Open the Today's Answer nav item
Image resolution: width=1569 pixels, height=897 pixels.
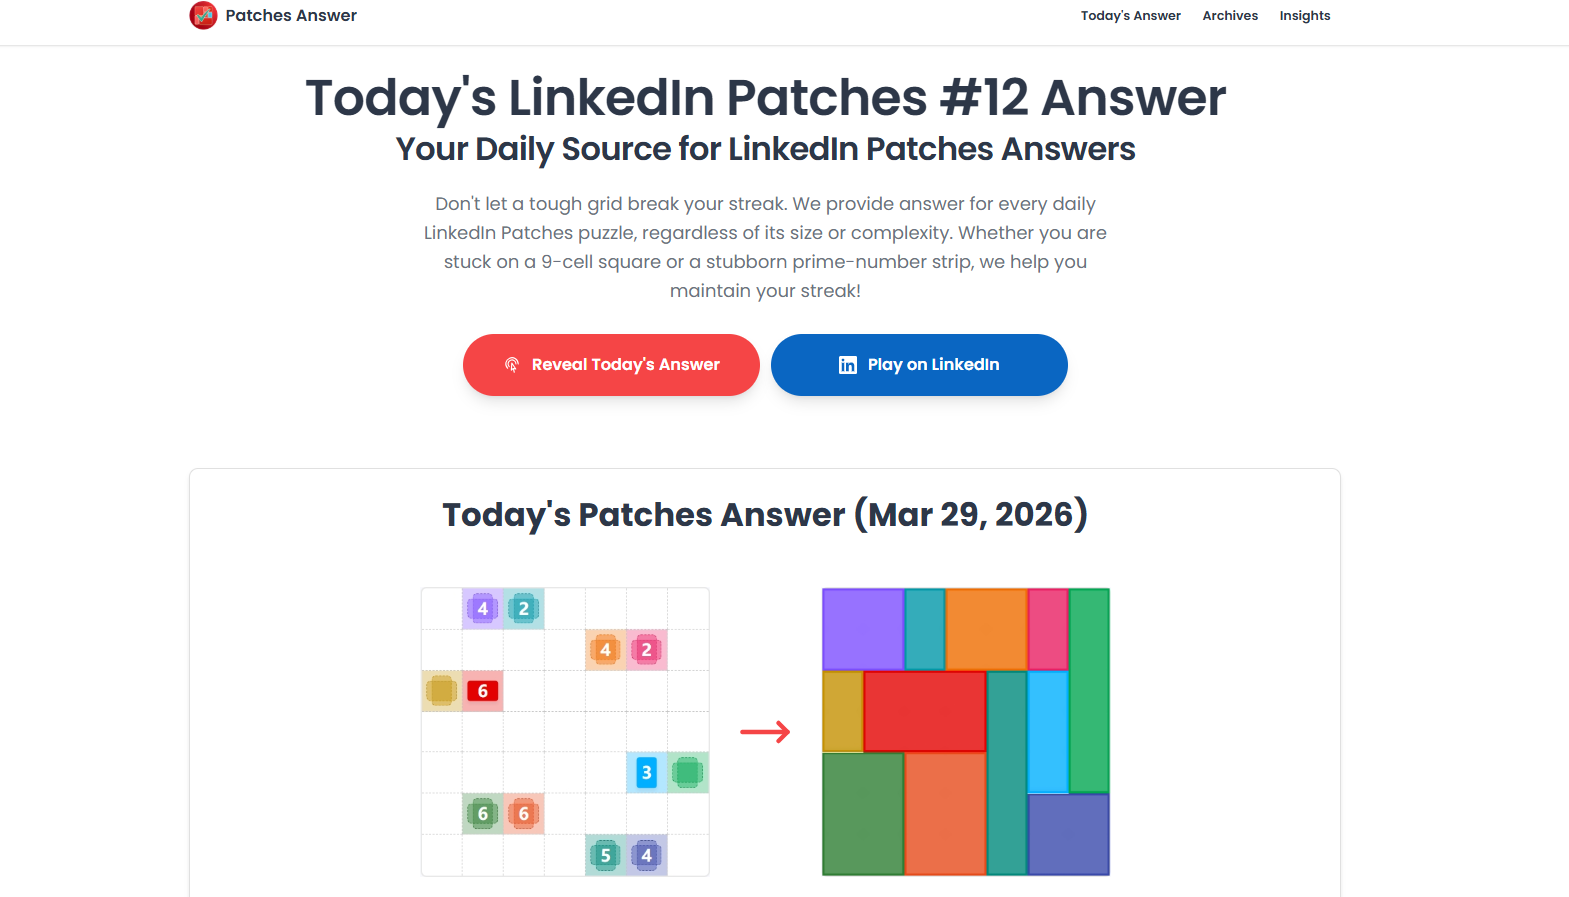[x=1130, y=16]
